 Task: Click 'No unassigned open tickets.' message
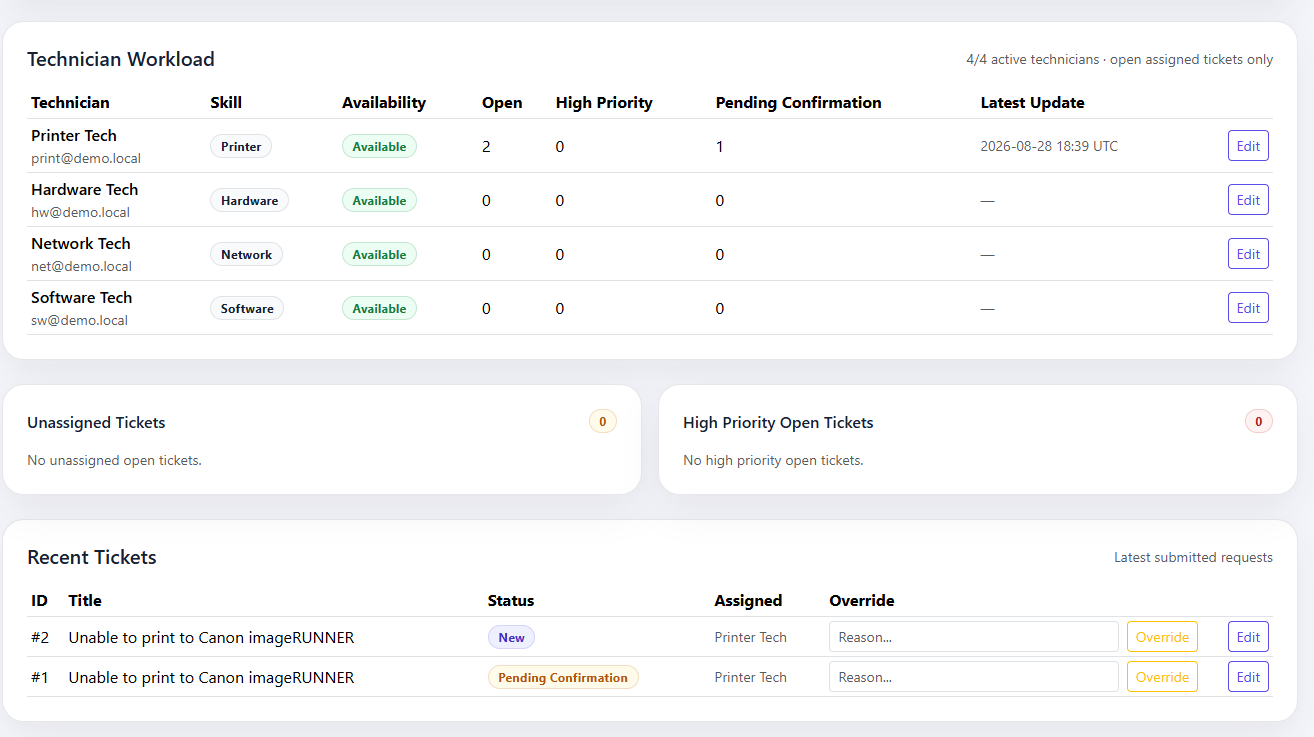114,460
